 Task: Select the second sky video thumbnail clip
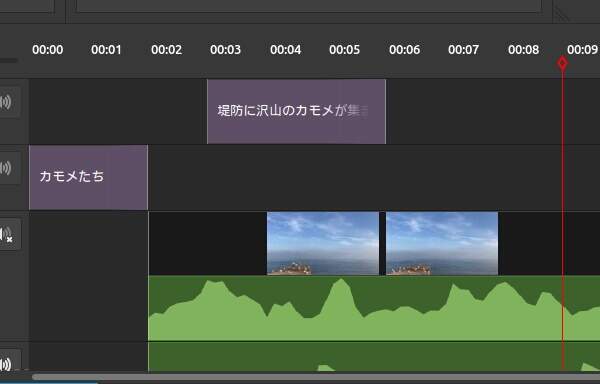pyautogui.click(x=442, y=244)
